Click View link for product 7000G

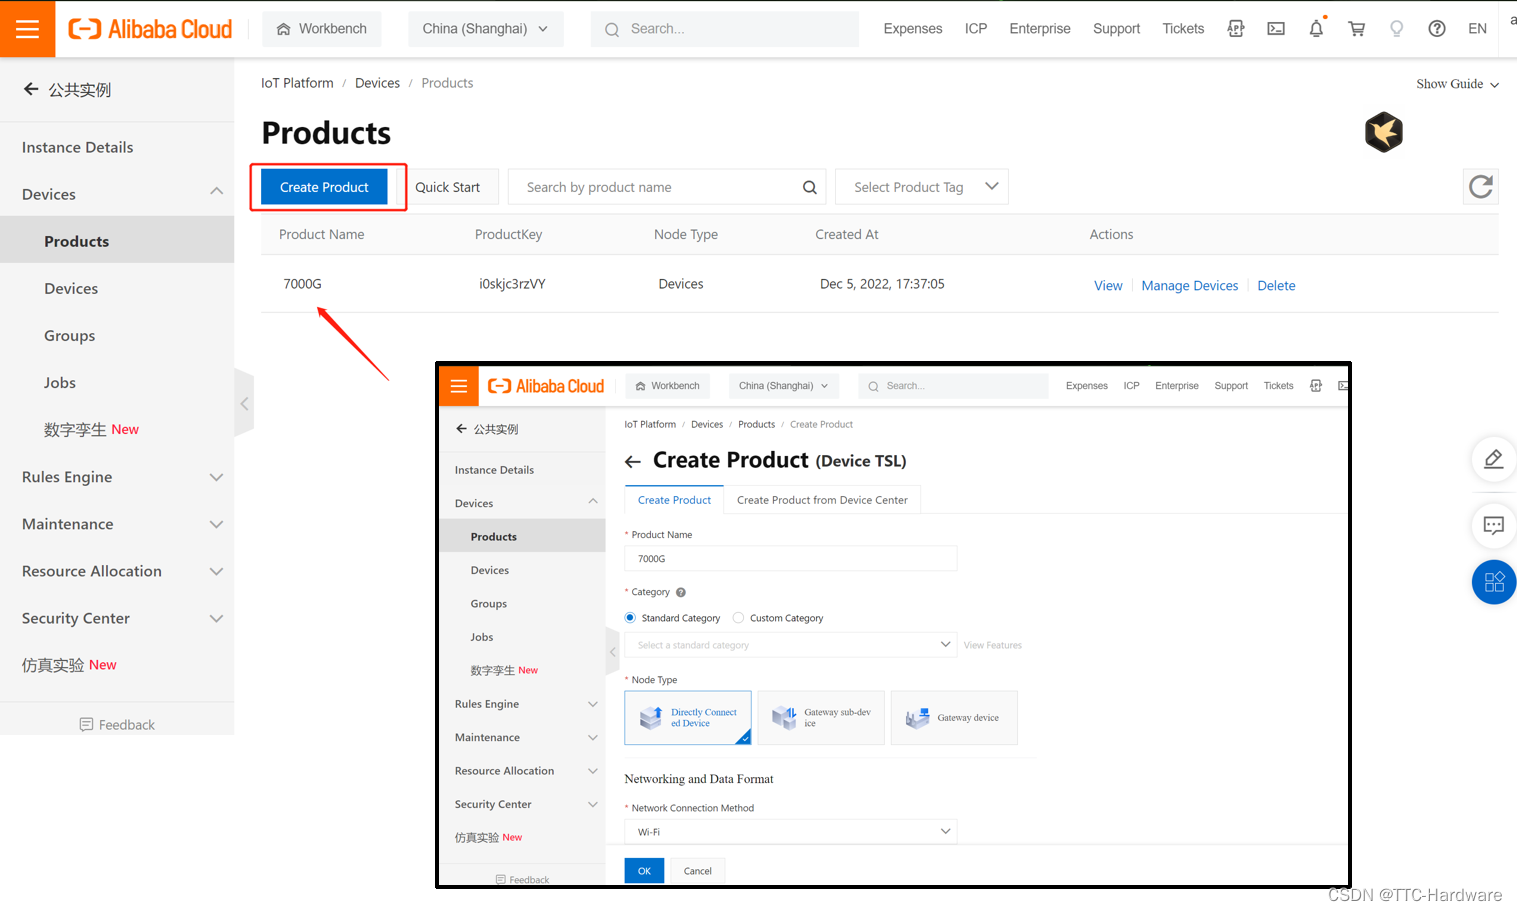click(x=1108, y=285)
